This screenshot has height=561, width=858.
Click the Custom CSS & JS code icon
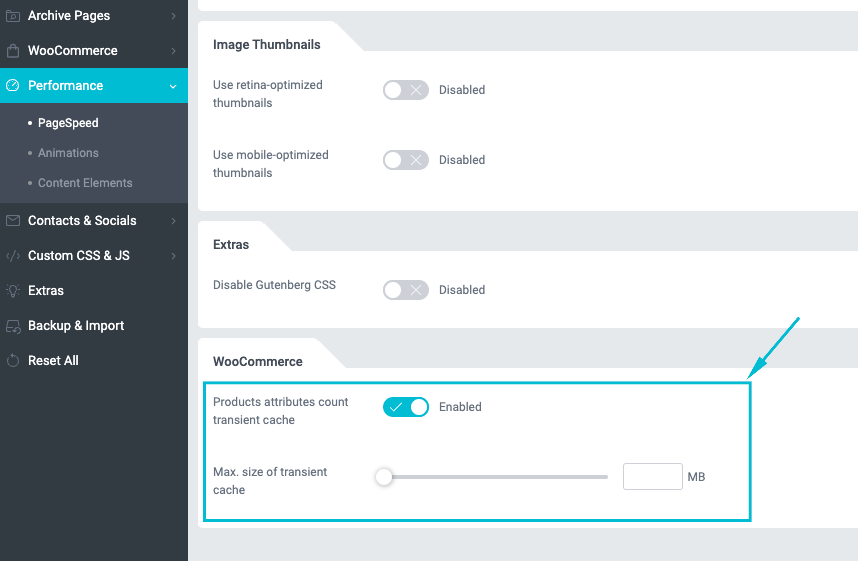12,256
